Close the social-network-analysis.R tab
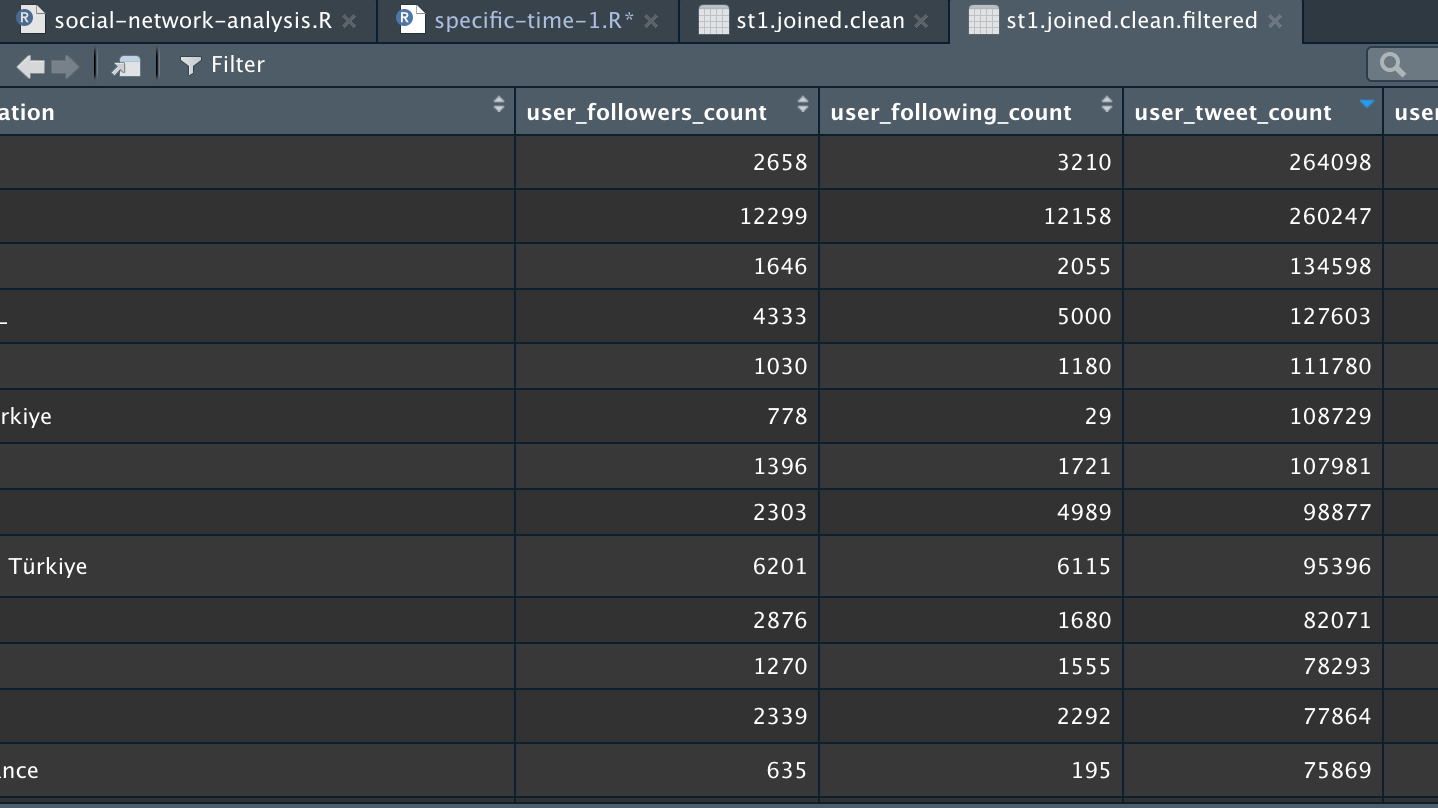 click(x=349, y=21)
